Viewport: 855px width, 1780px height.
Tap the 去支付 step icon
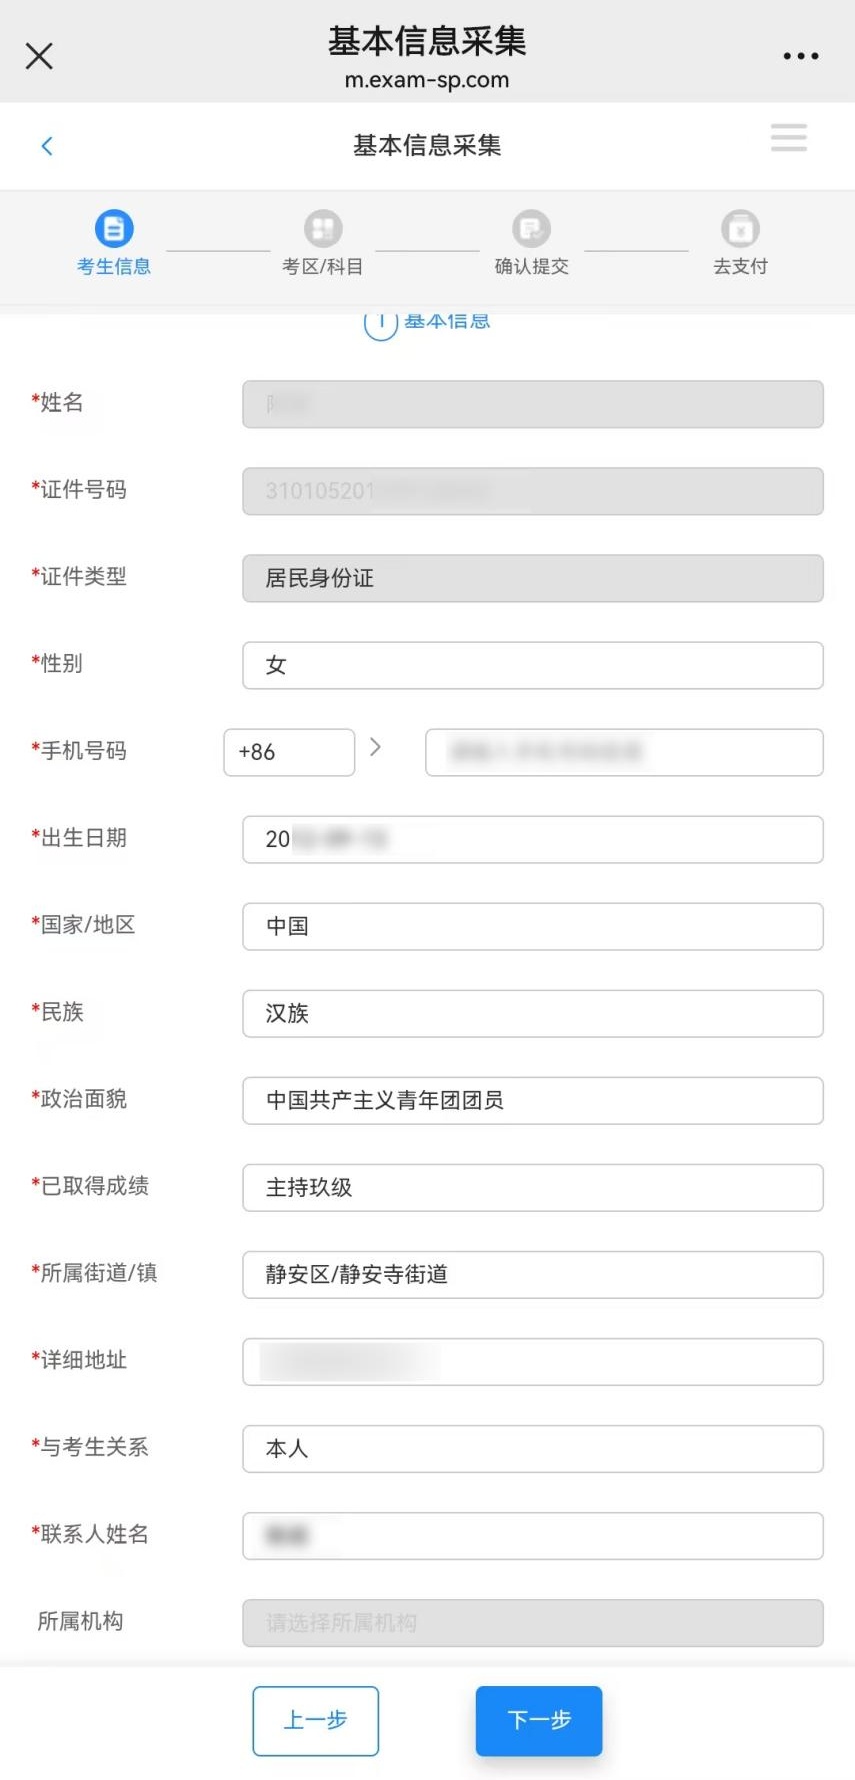pyautogui.click(x=740, y=229)
